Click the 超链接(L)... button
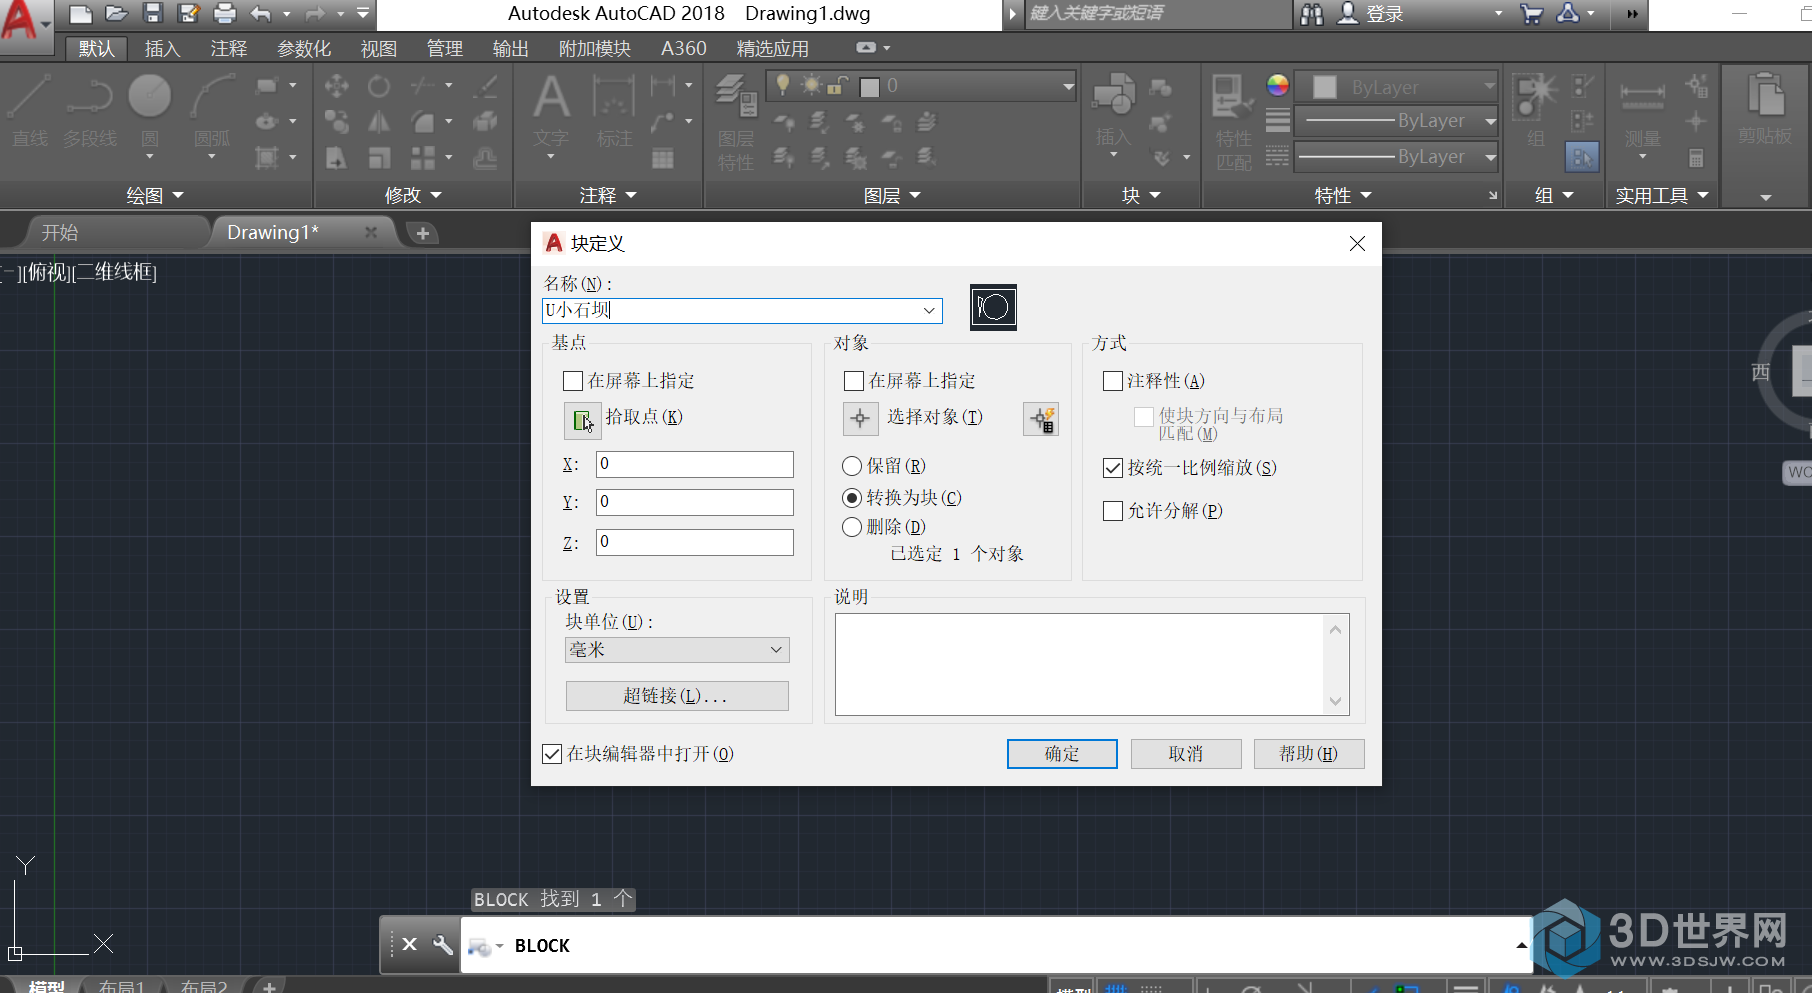The width and height of the screenshot is (1812, 993). 677,696
